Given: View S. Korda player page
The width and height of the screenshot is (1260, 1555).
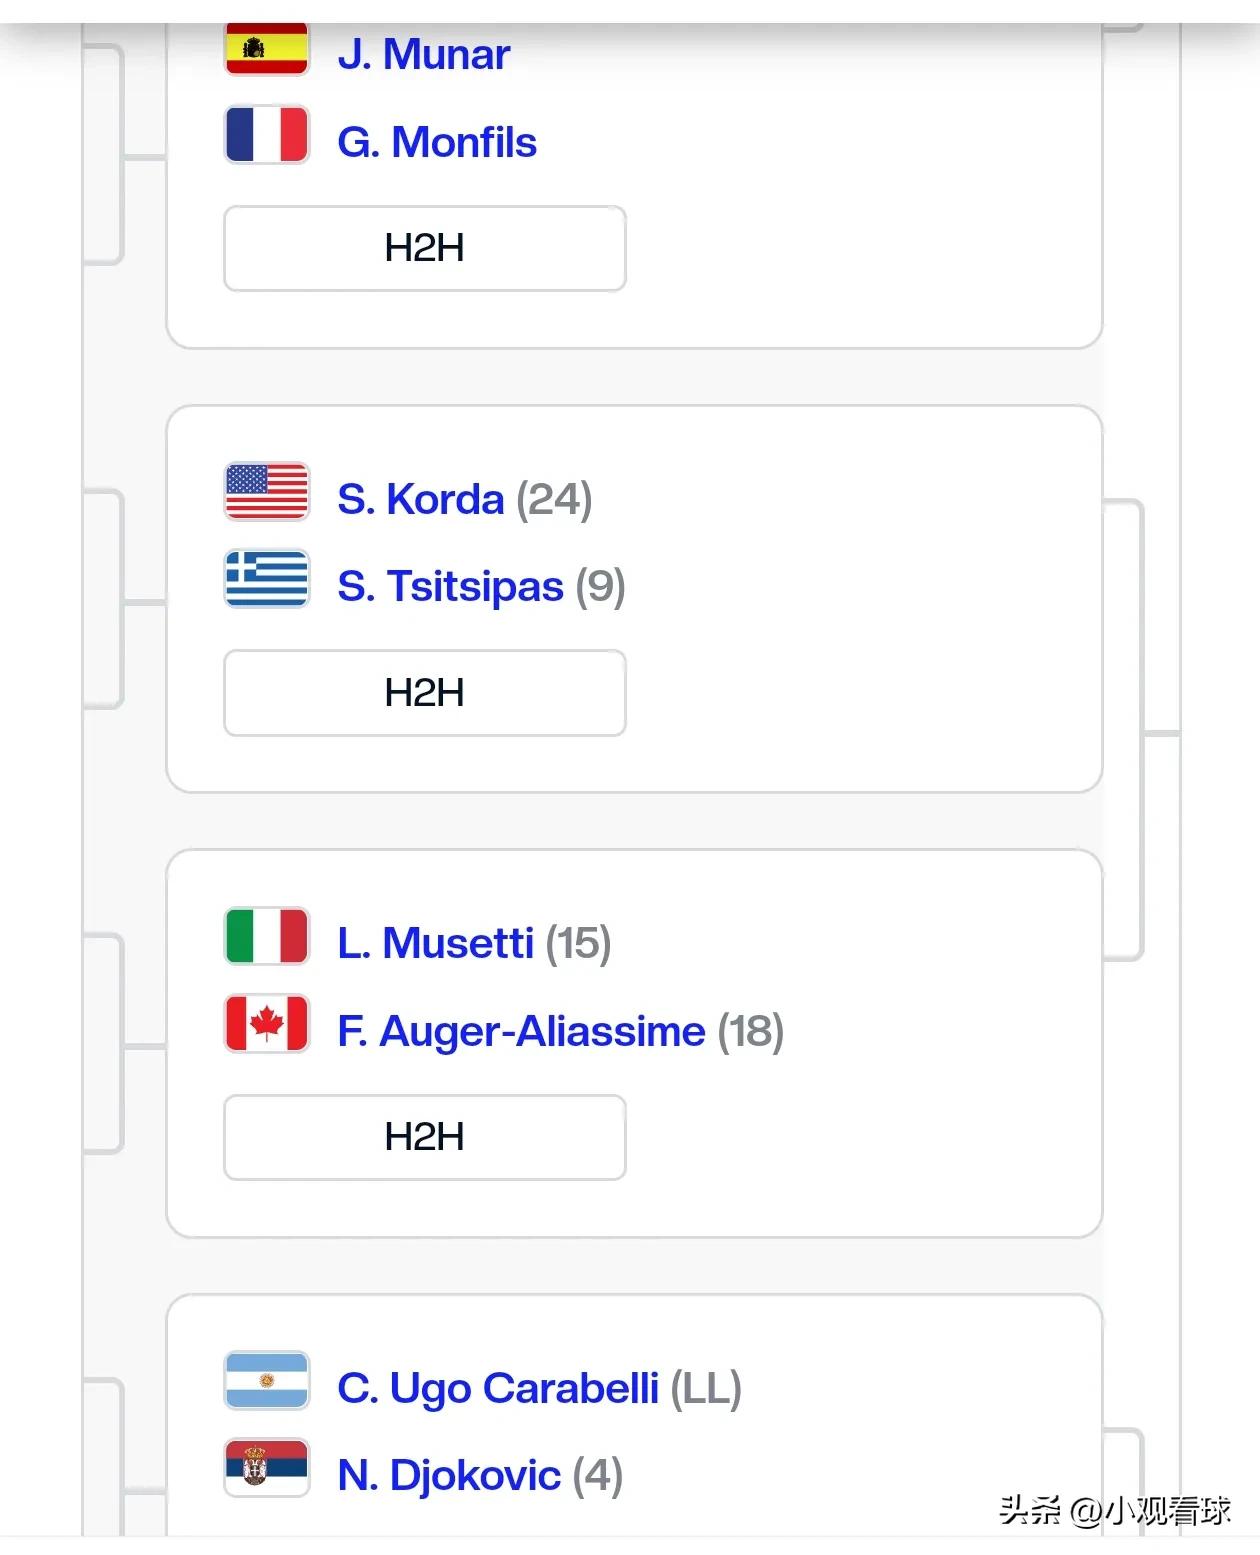Looking at the screenshot, I should pyautogui.click(x=421, y=499).
